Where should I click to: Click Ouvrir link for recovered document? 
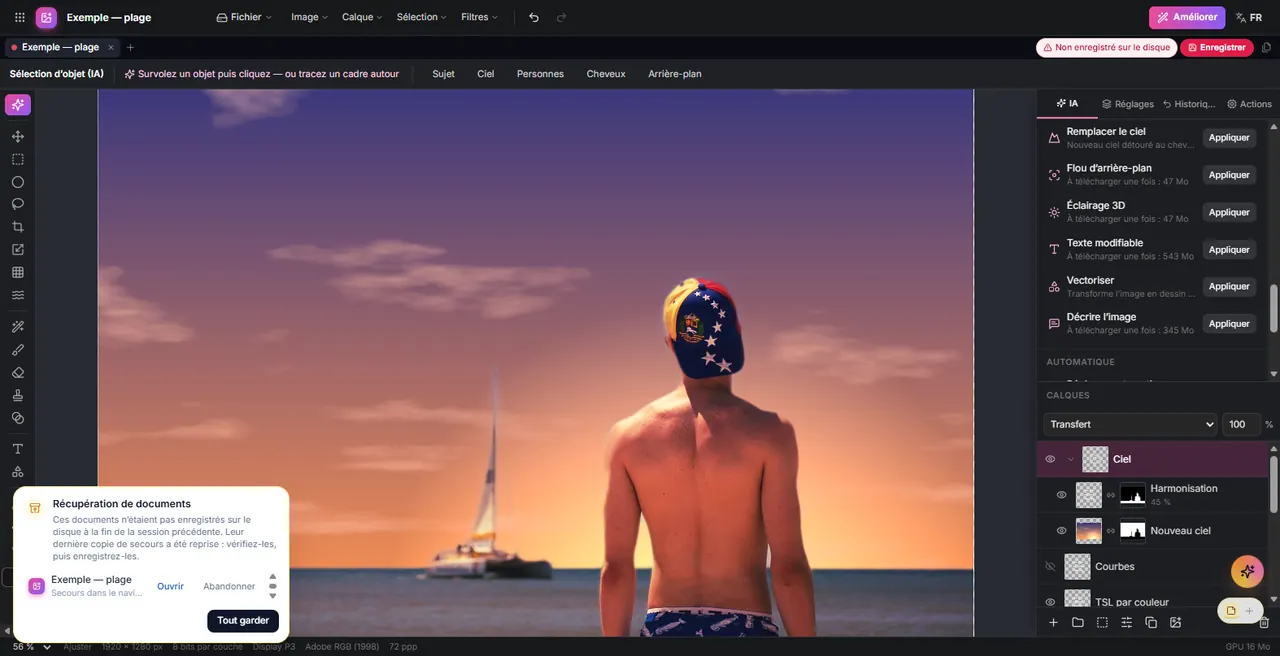170,586
